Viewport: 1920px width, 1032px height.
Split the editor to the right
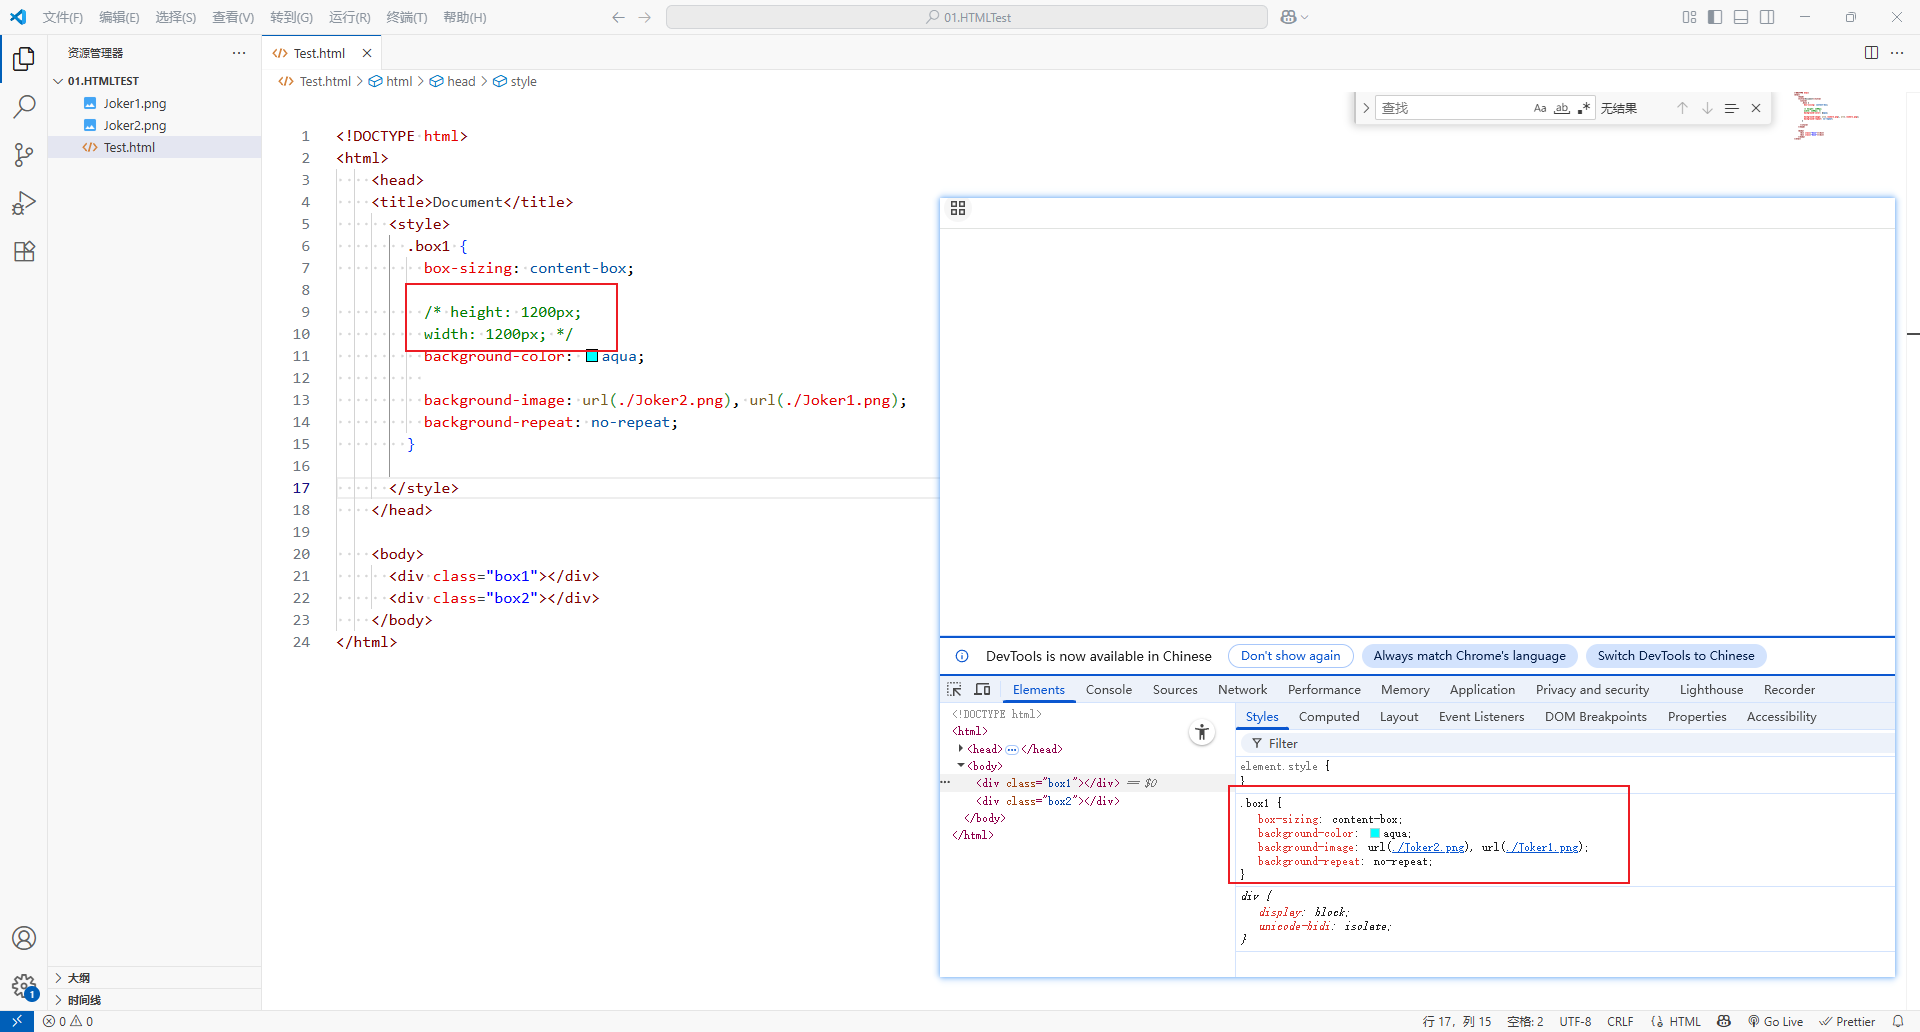click(x=1871, y=53)
